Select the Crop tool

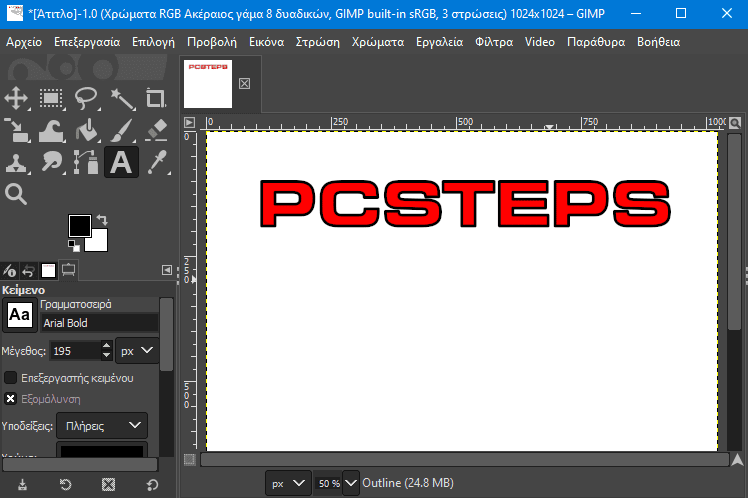(156, 98)
